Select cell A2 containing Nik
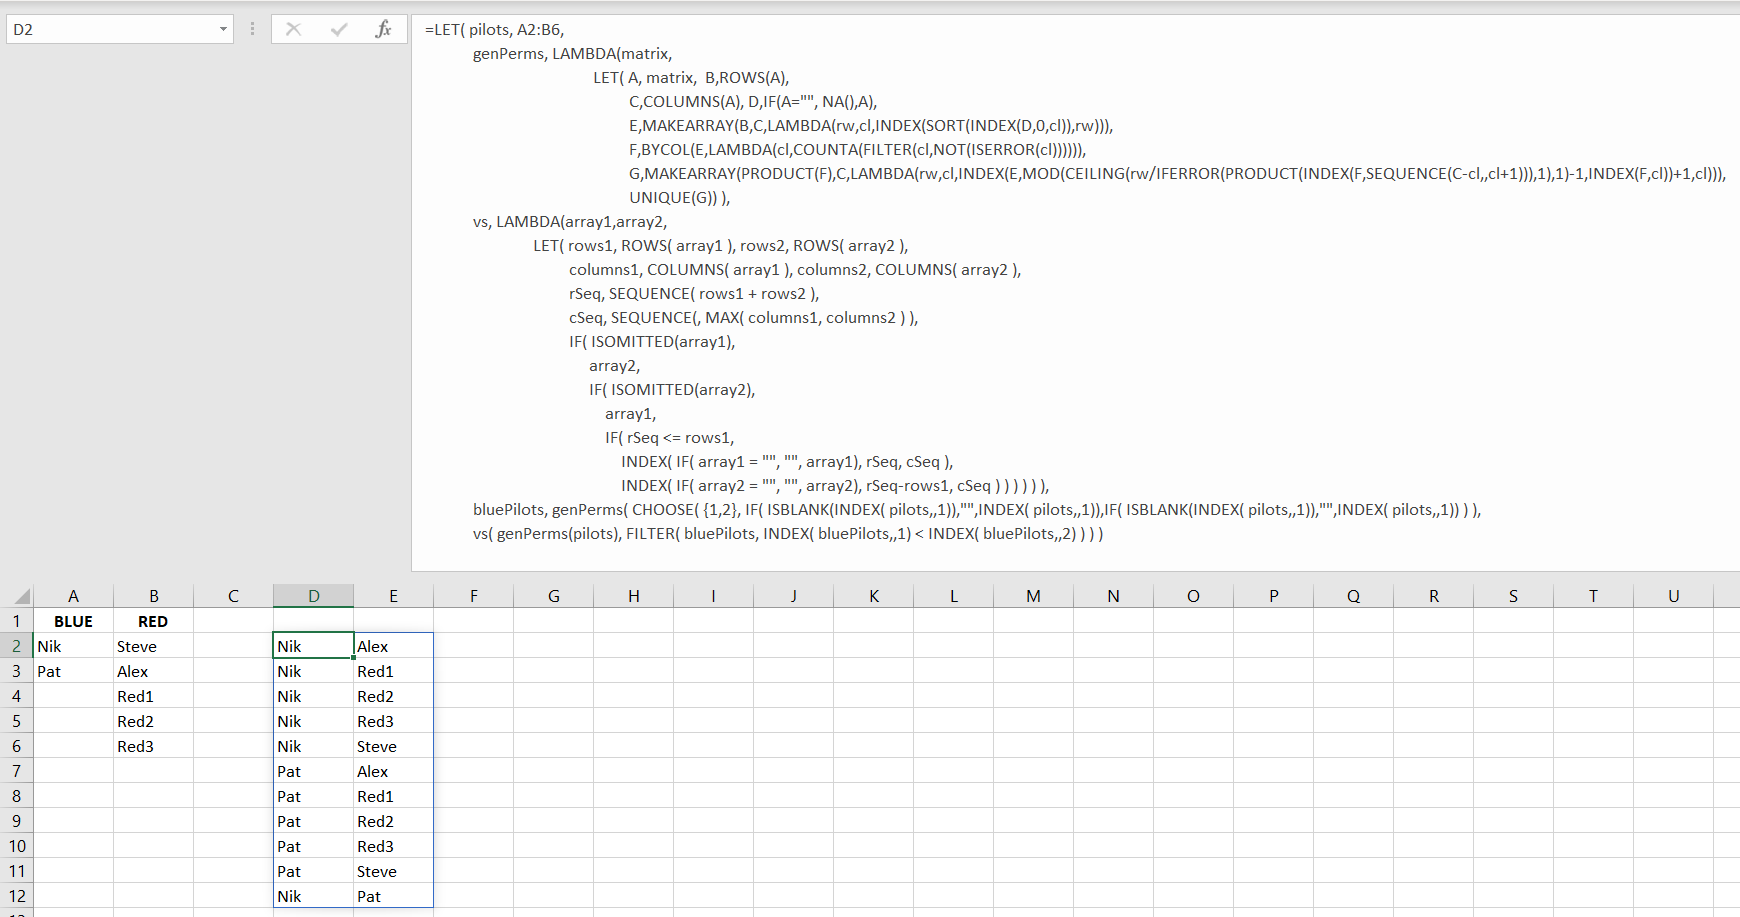The image size is (1740, 917). pos(73,646)
